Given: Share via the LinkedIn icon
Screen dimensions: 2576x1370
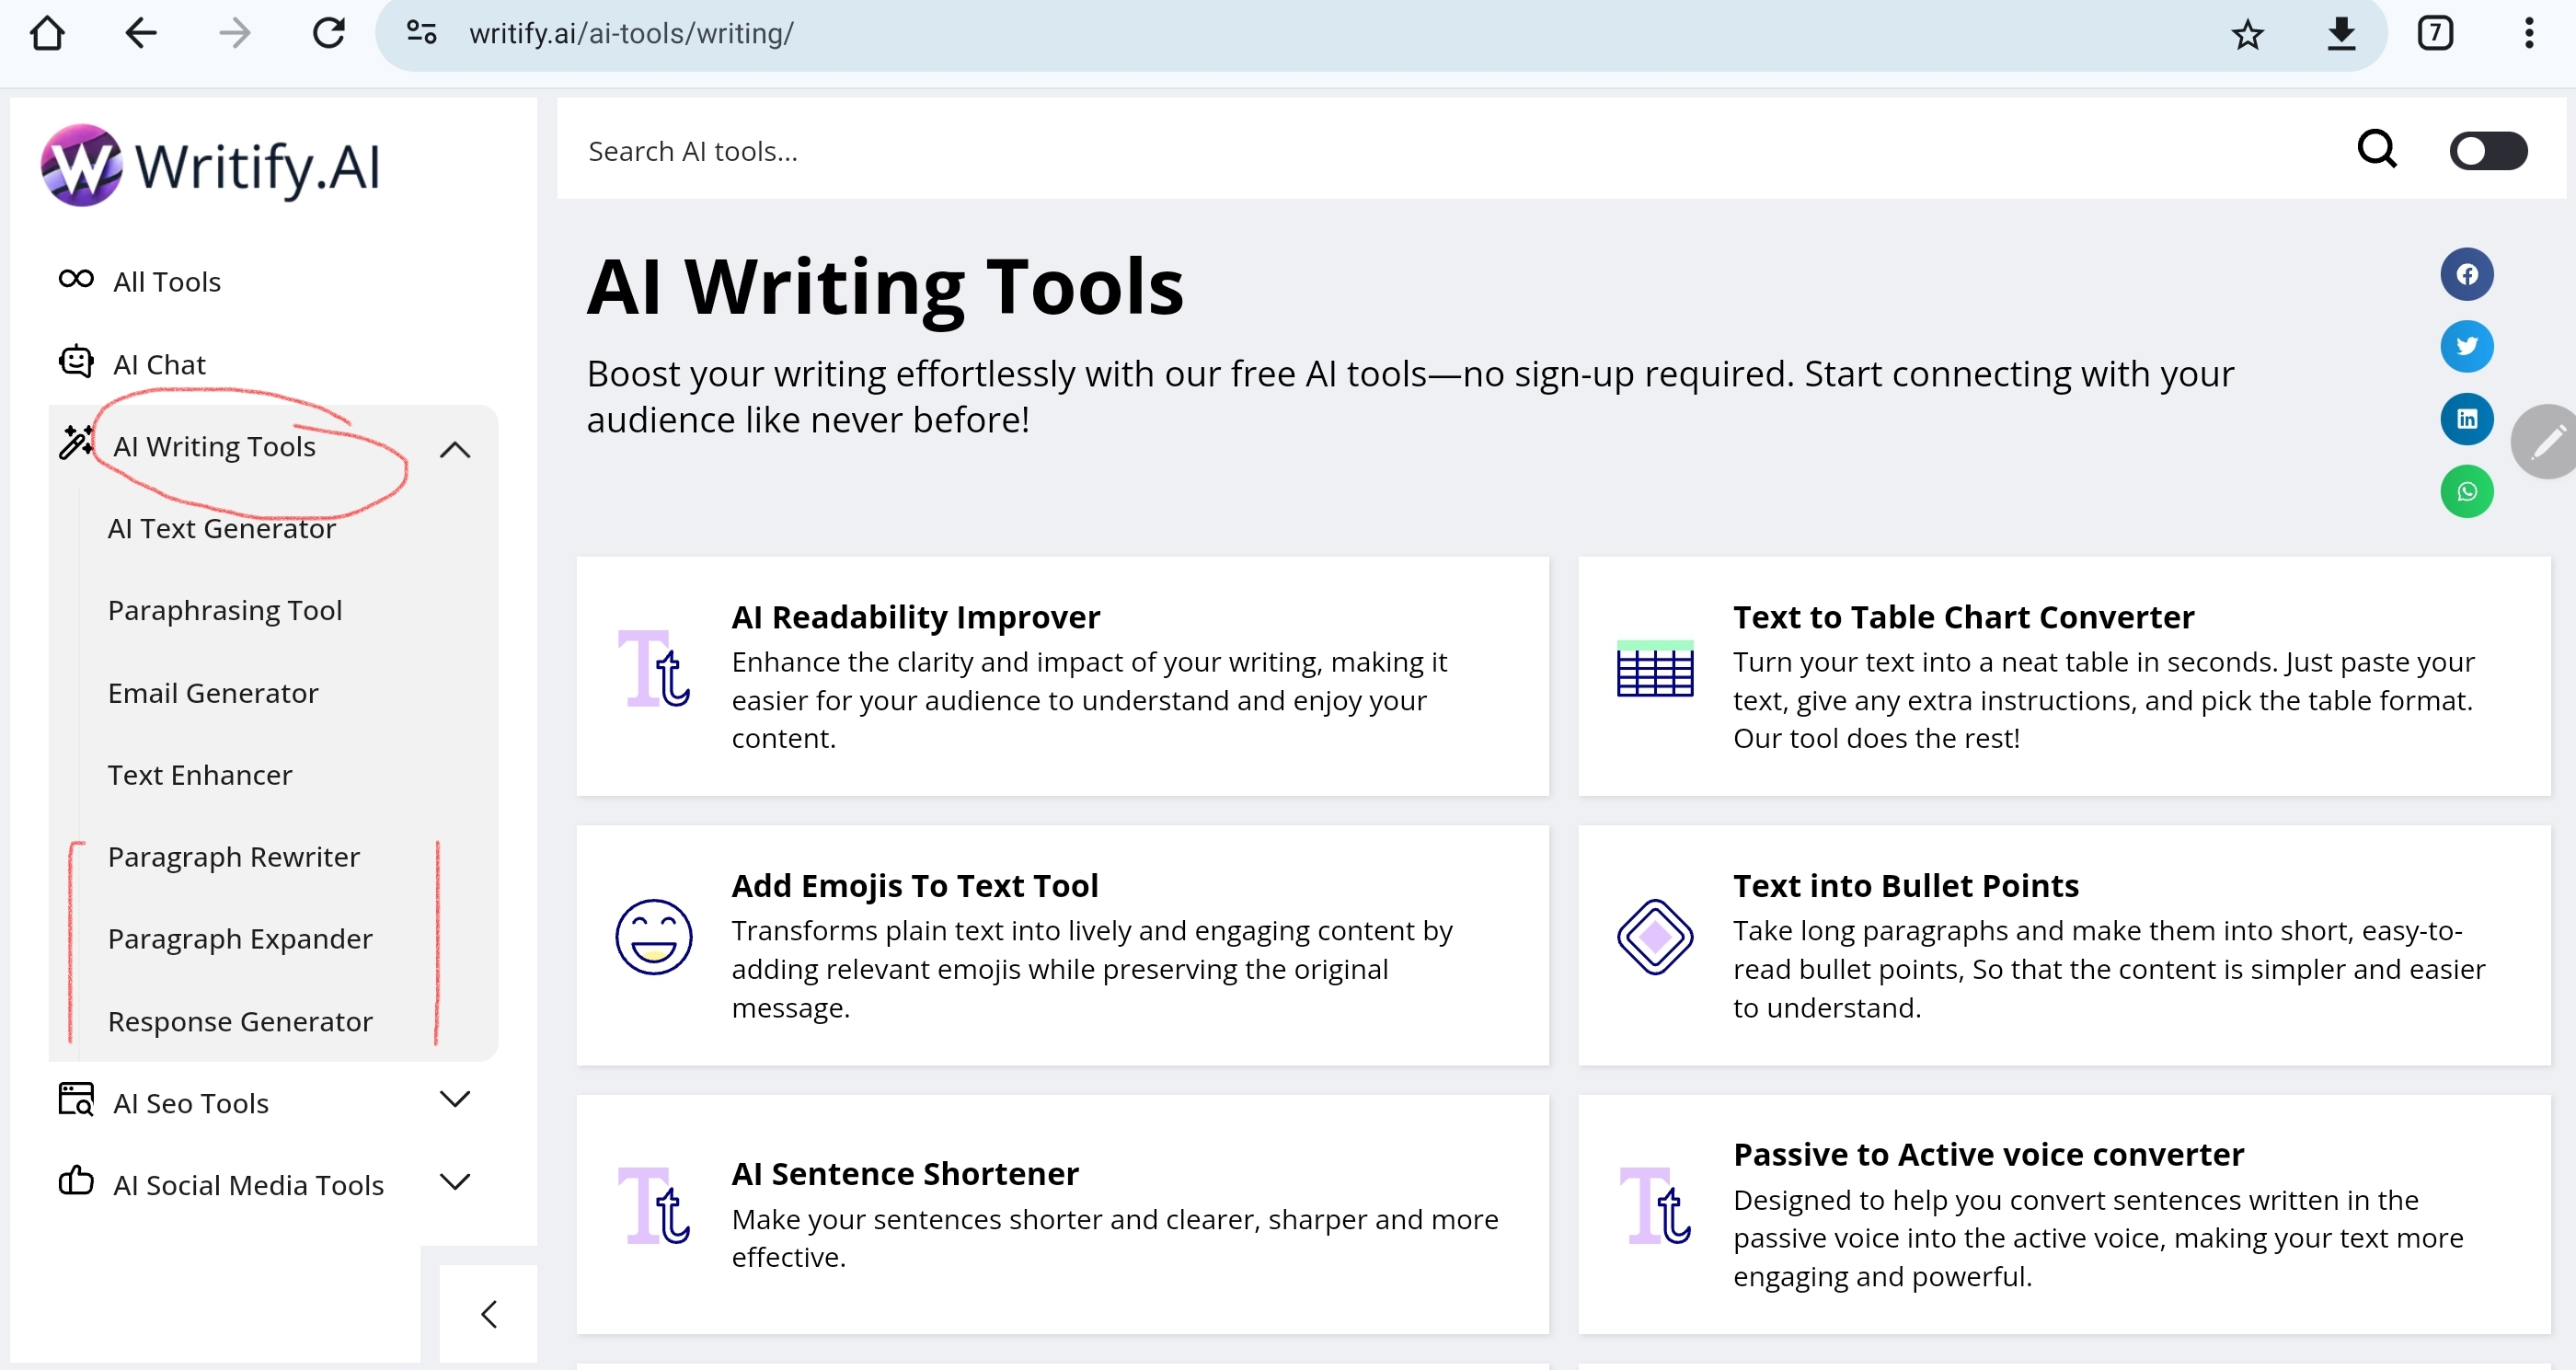Looking at the screenshot, I should pyautogui.click(x=2466, y=419).
